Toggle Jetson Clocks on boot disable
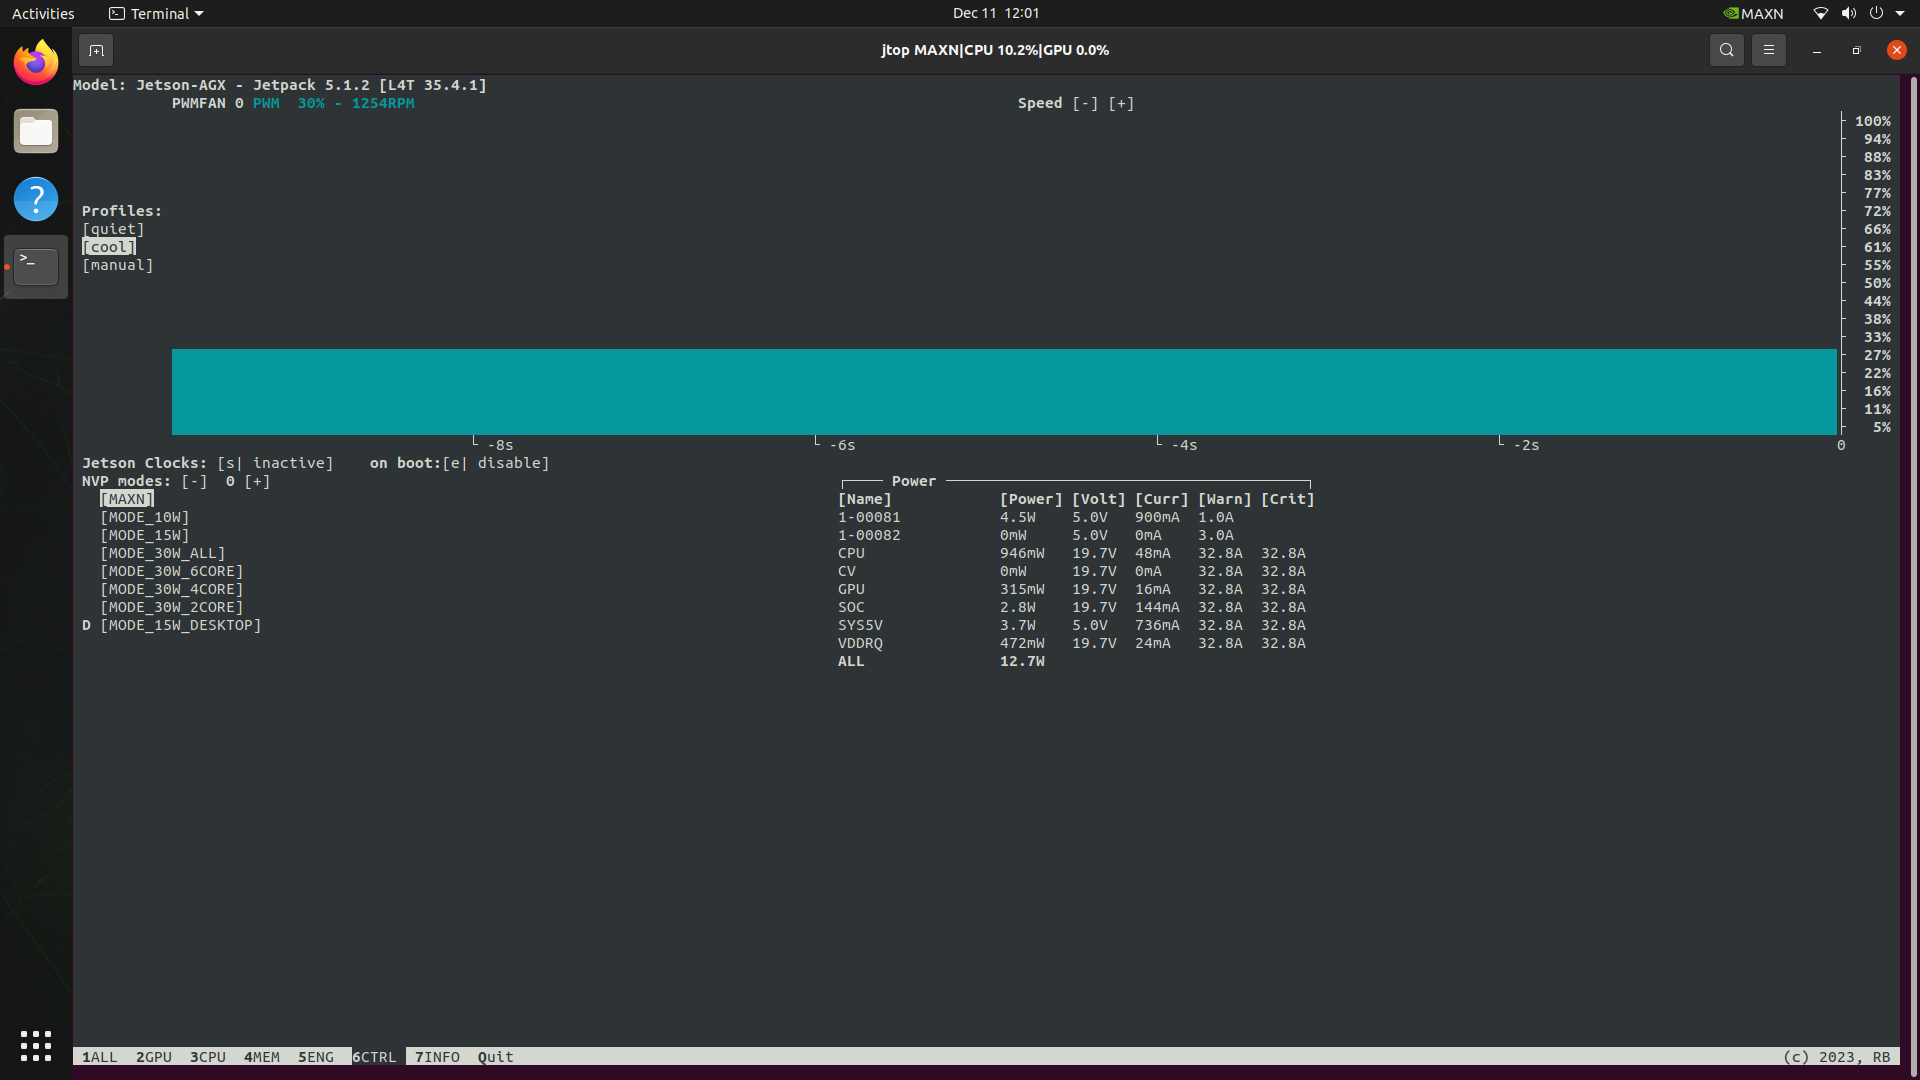1920x1080 pixels. click(496, 463)
